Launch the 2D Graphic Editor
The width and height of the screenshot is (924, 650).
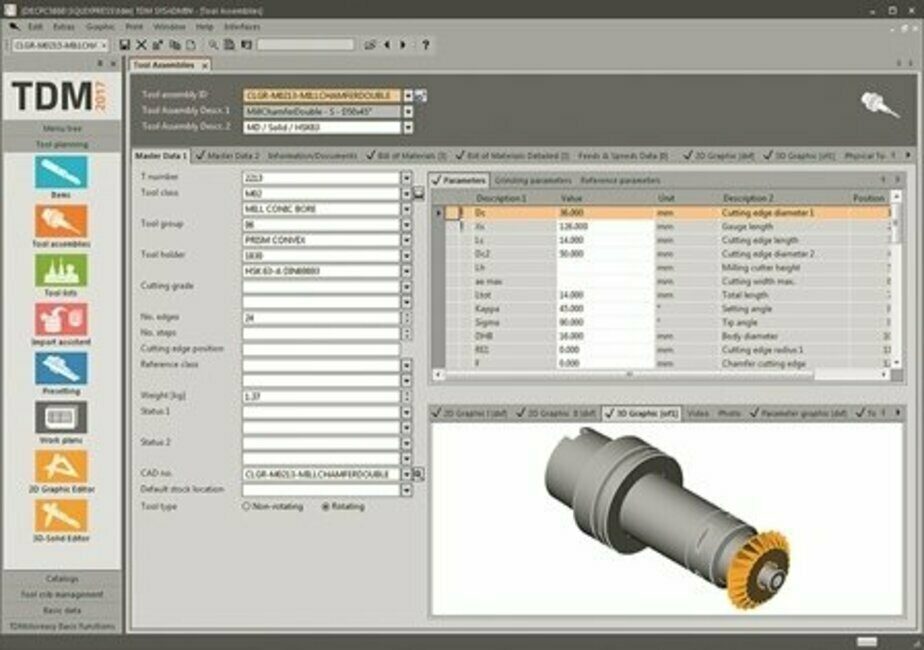[x=61, y=468]
